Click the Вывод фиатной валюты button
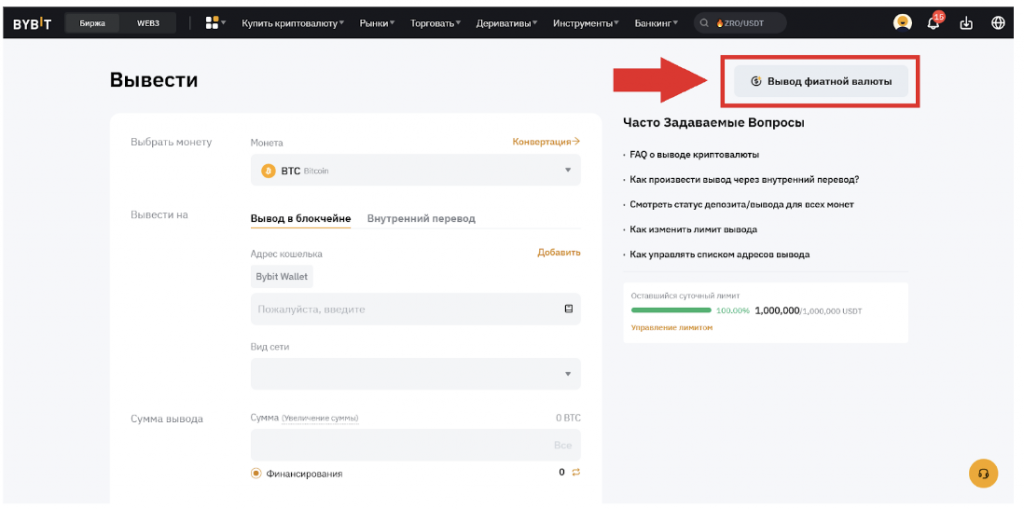The width and height of the screenshot is (1024, 509). 821,81
